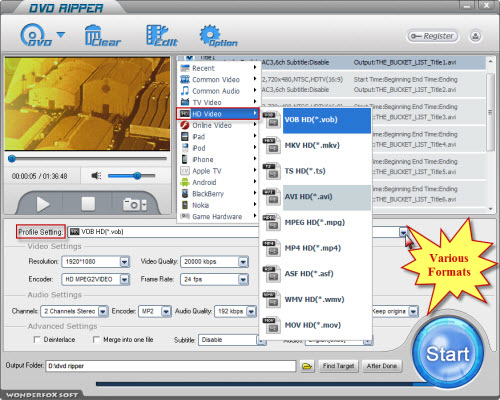Viewport: 500px width, 400px height.
Task: Choose WMV HD(*.wmv) format
Action: pos(317,300)
